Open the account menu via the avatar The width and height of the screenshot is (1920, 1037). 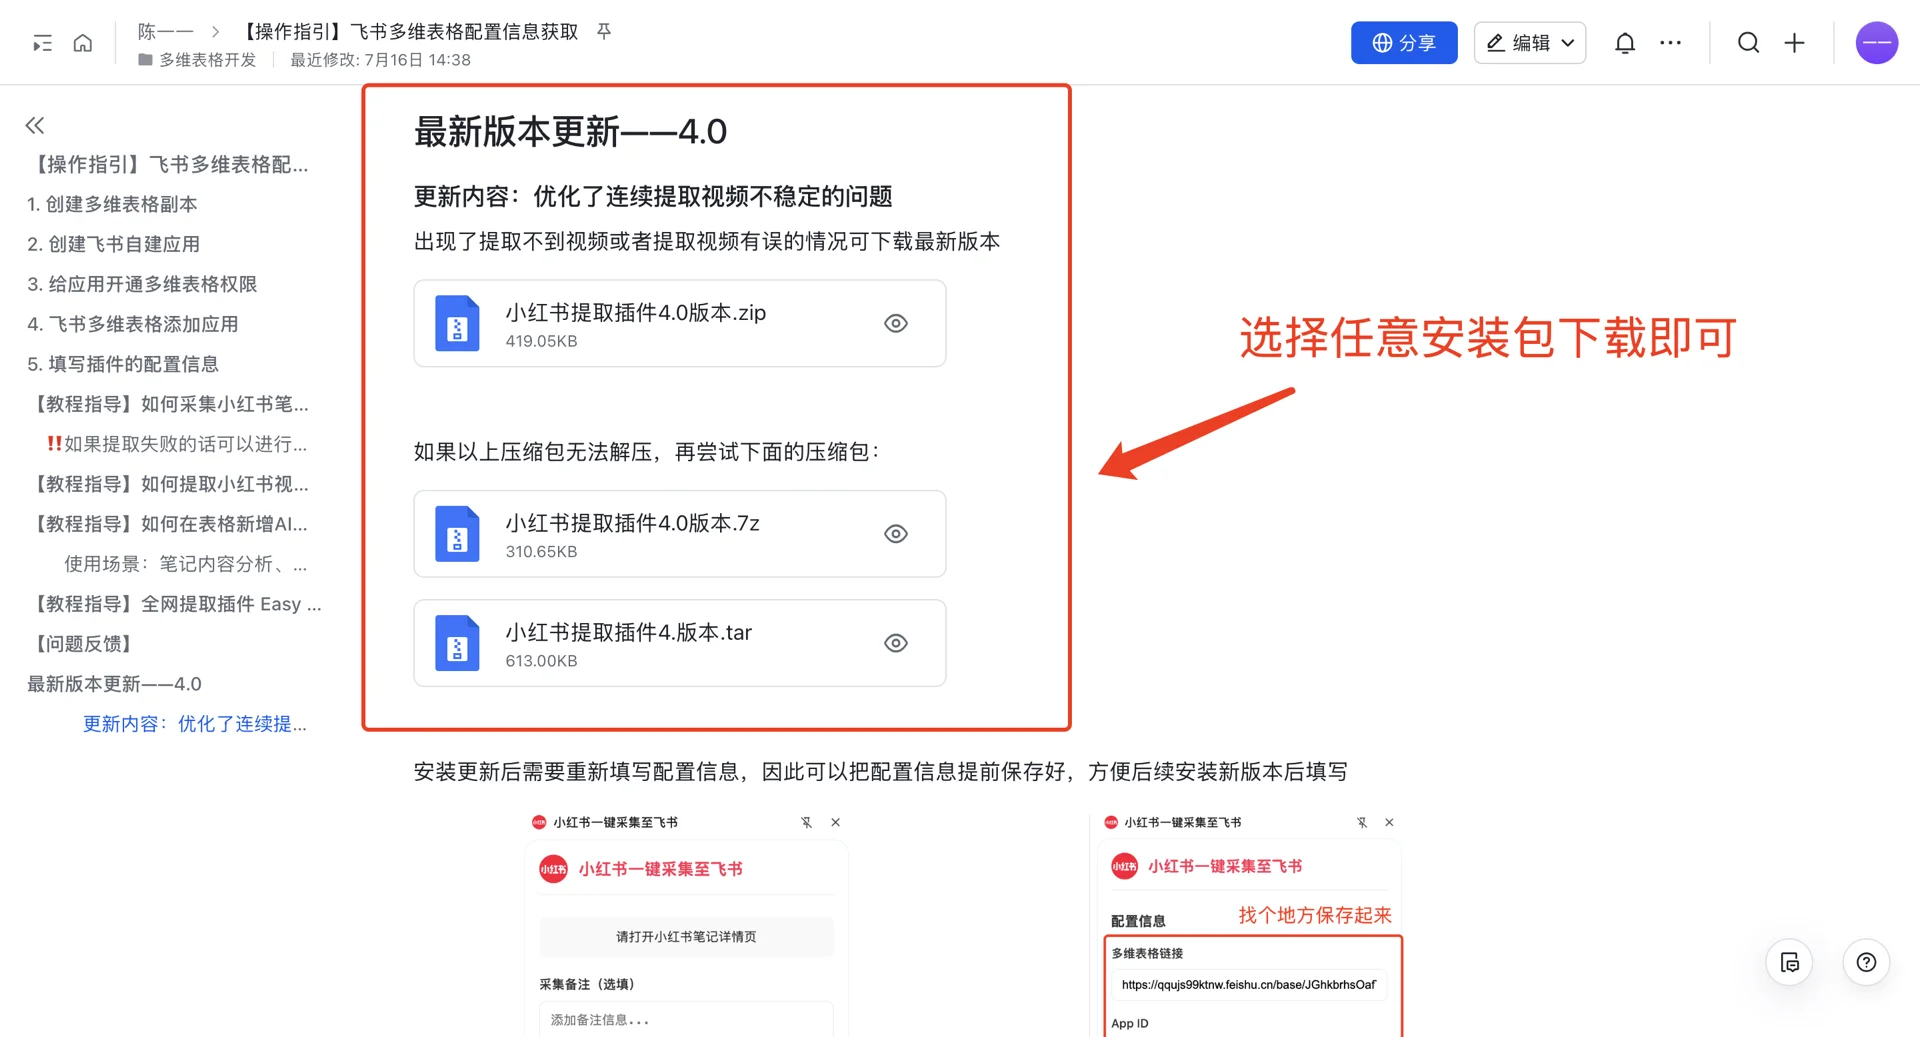coord(1877,42)
